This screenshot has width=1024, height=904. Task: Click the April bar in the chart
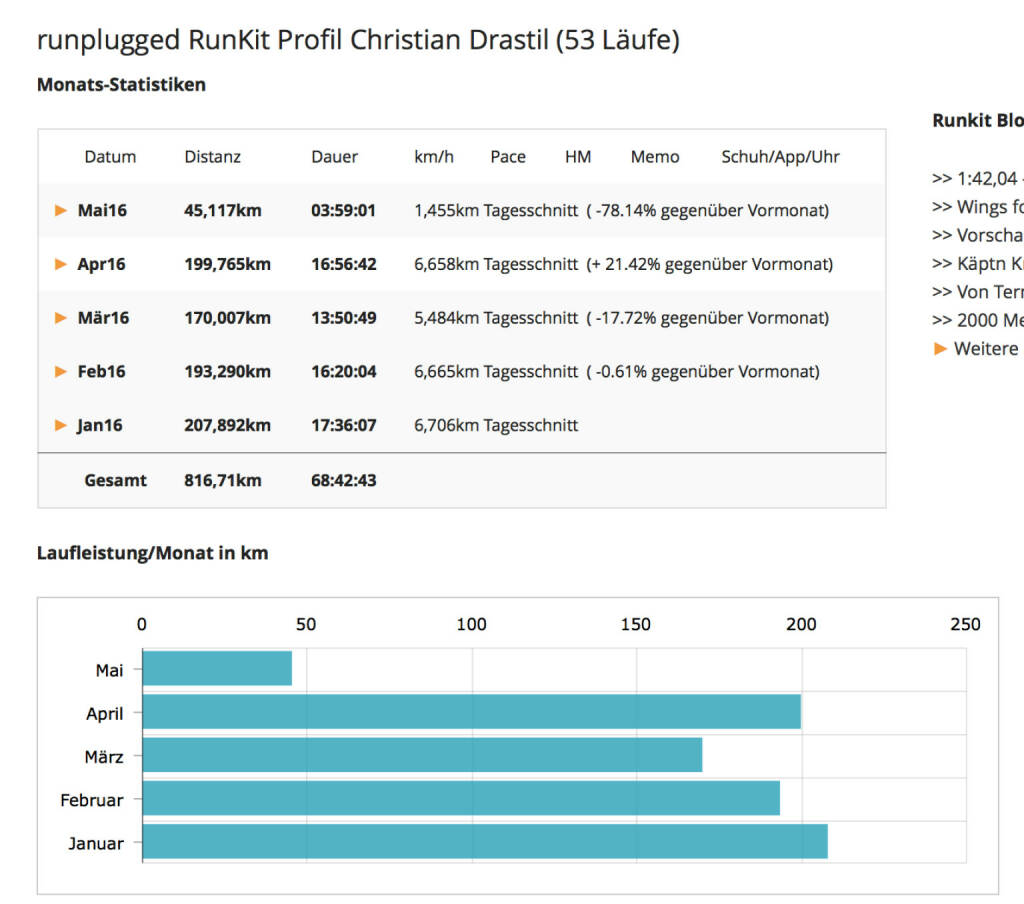pyautogui.click(x=472, y=711)
